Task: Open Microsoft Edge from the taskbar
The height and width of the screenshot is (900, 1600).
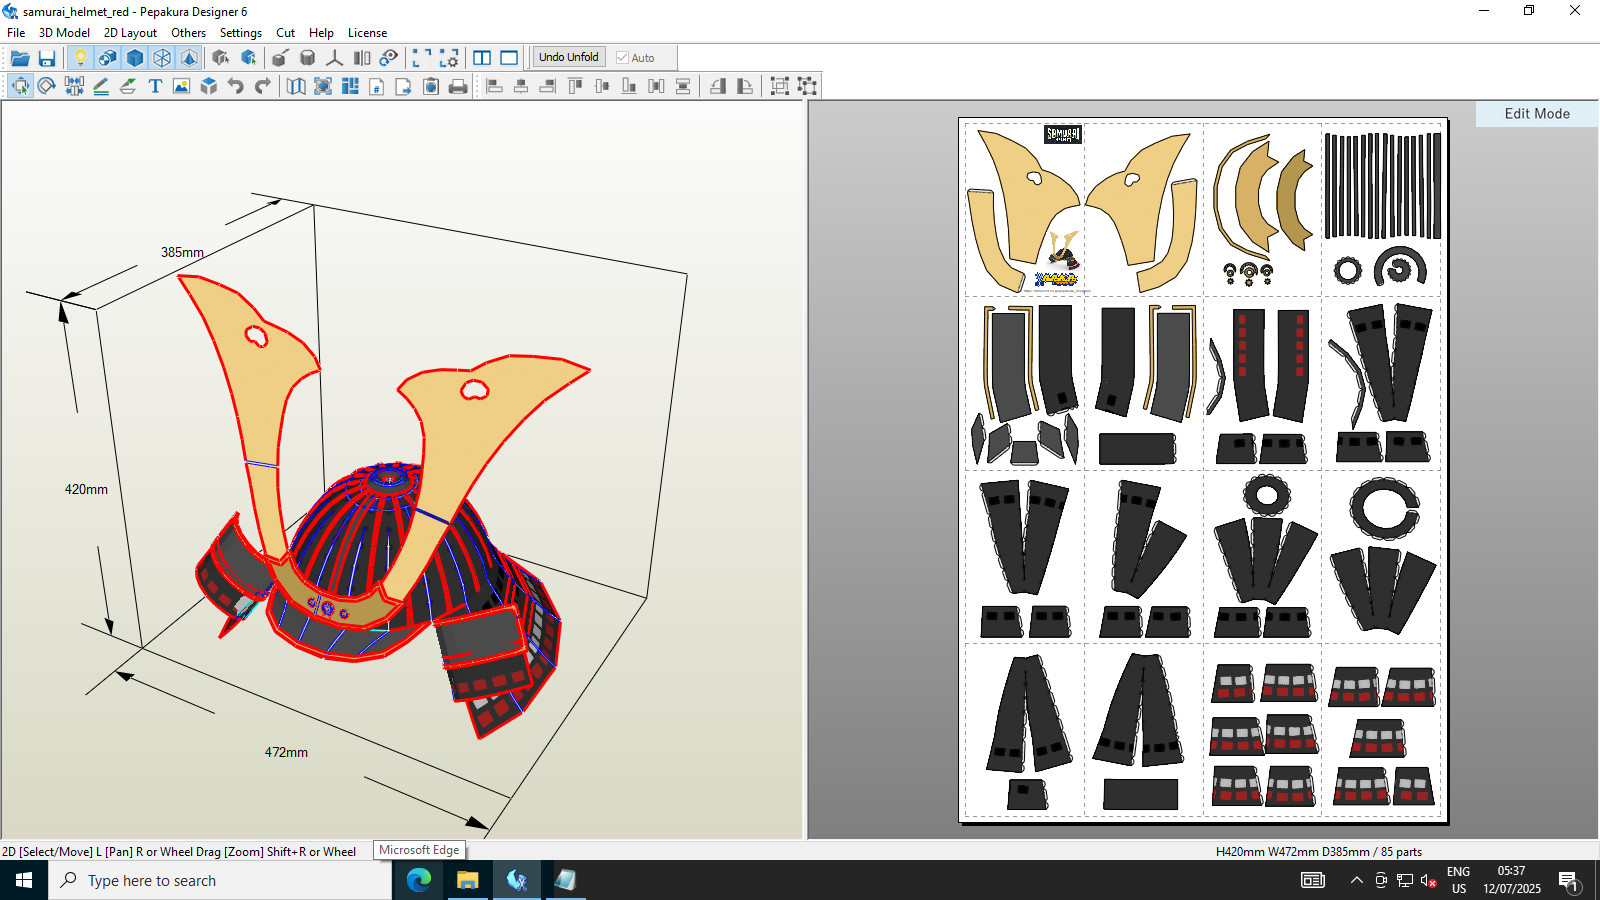Action: tap(419, 880)
